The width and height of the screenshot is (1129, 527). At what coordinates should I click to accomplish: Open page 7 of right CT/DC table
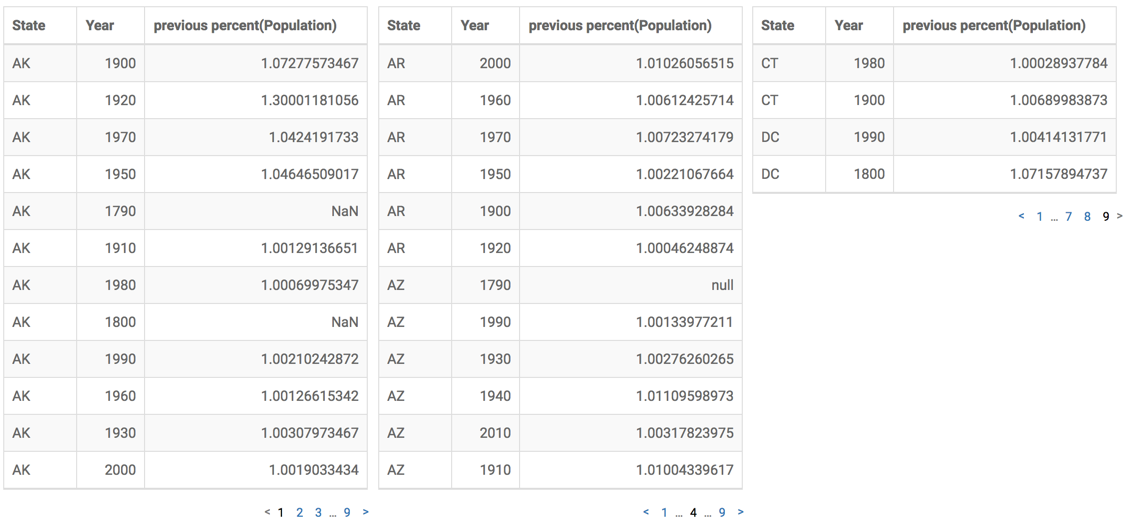[x=1069, y=216]
